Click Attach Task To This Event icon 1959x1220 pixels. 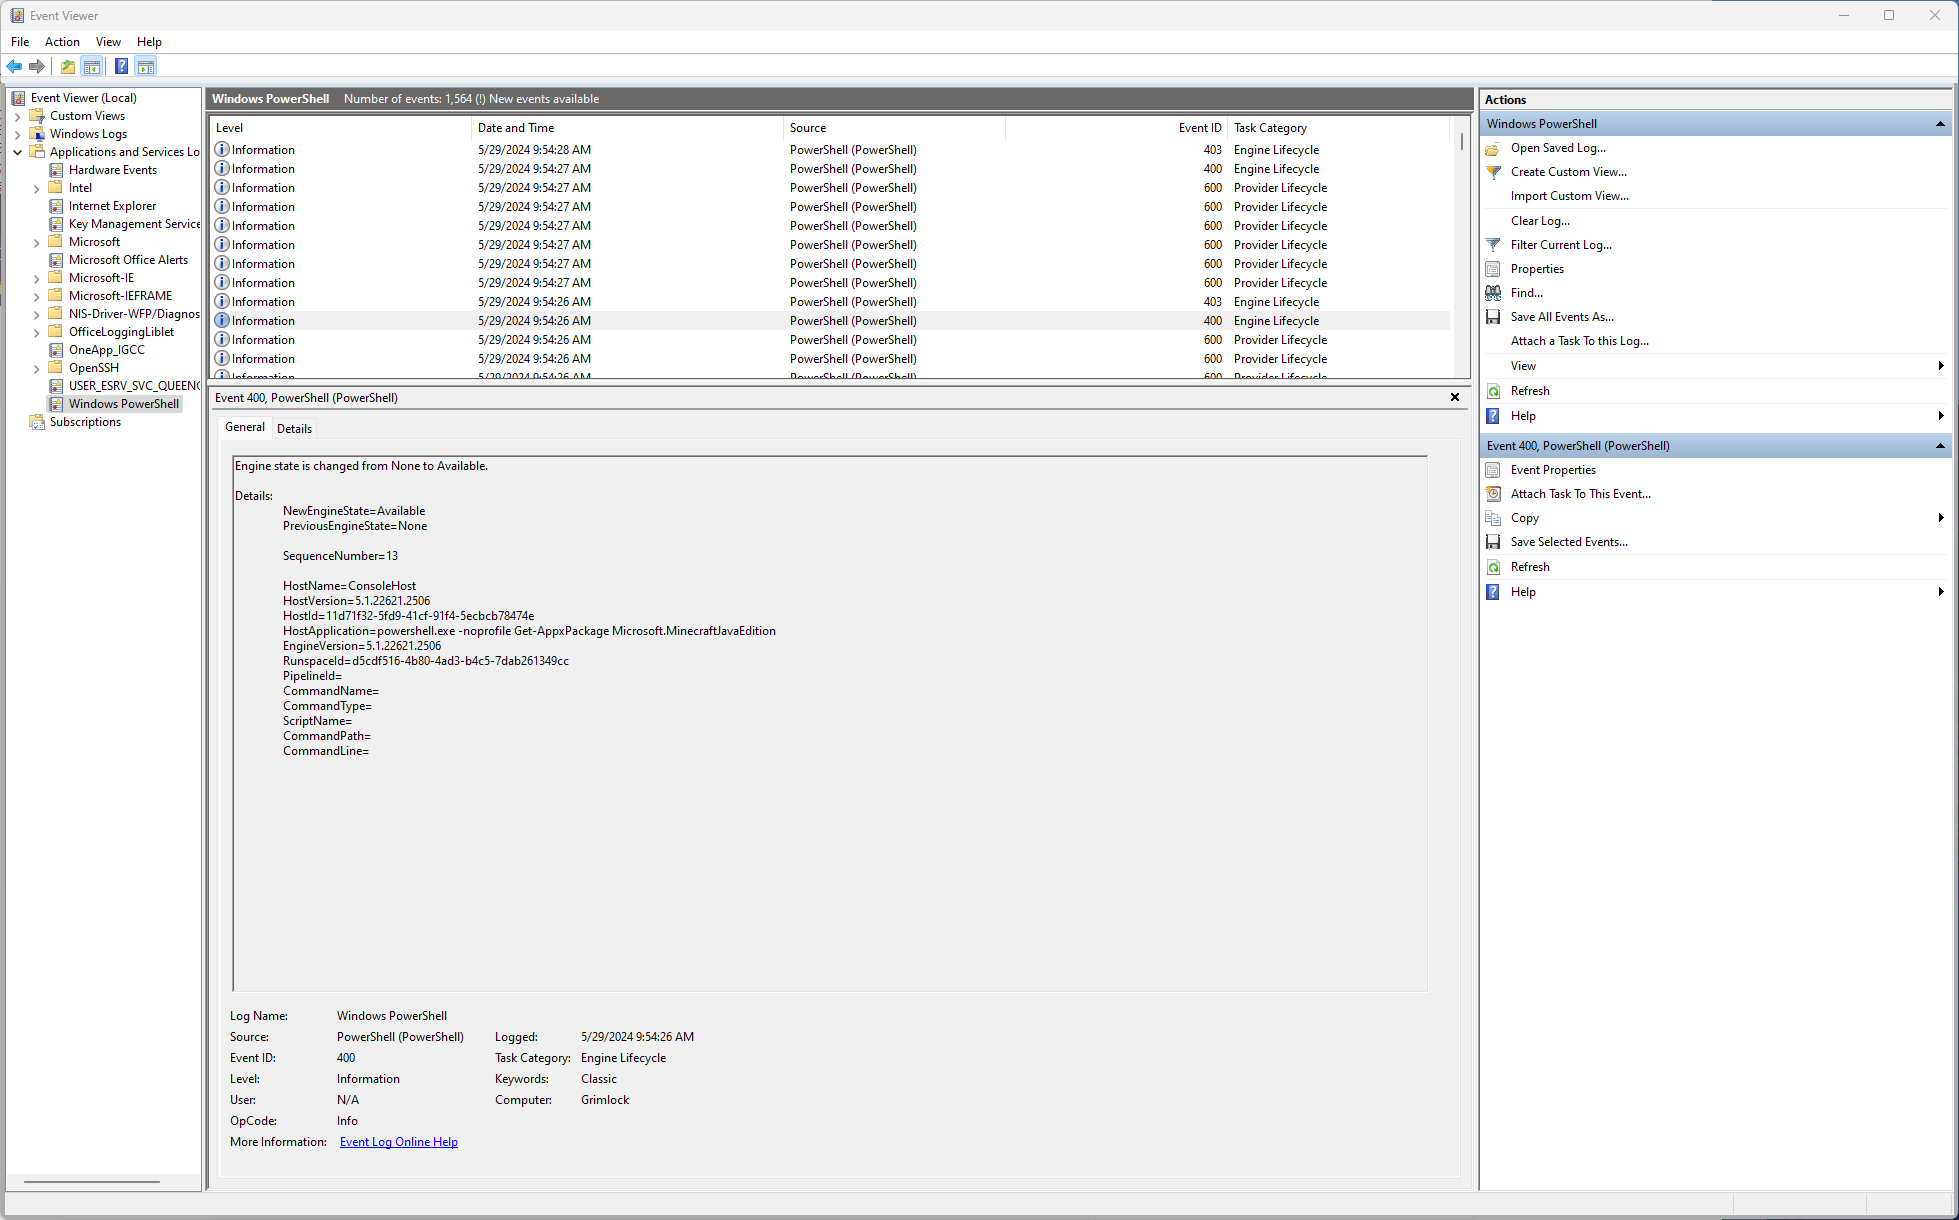[1493, 494]
